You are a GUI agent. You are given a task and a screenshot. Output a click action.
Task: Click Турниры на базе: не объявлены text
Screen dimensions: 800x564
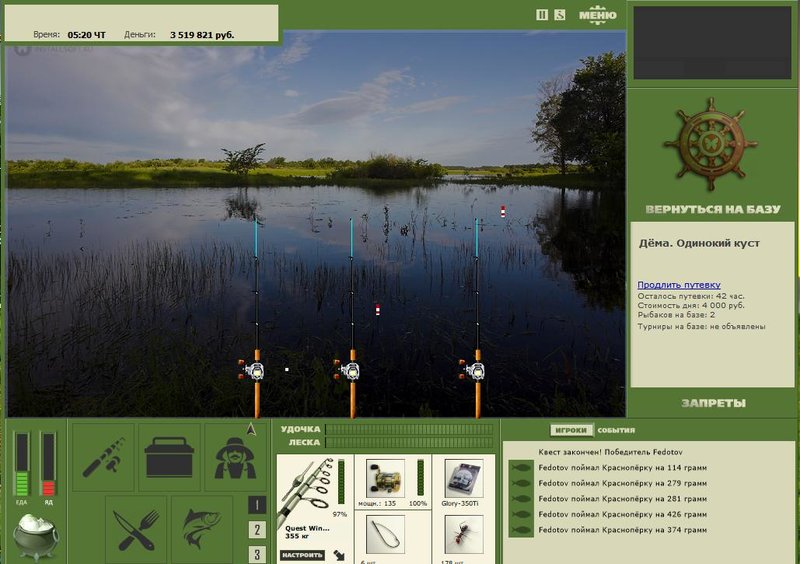tap(701, 326)
